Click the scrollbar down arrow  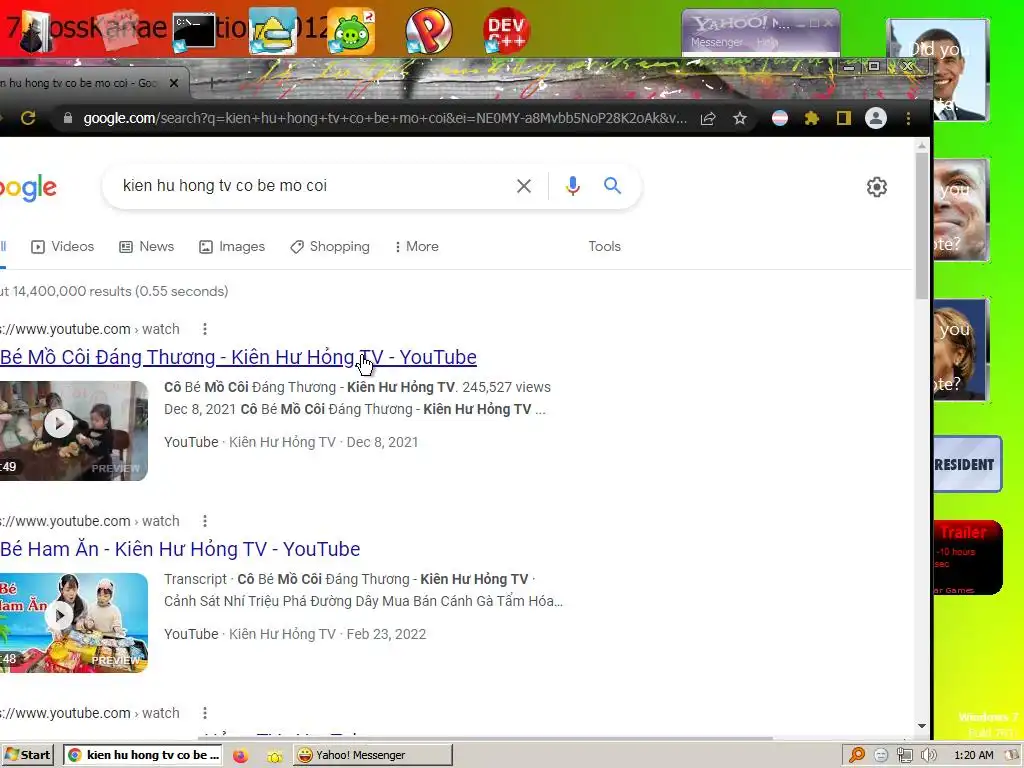(921, 726)
